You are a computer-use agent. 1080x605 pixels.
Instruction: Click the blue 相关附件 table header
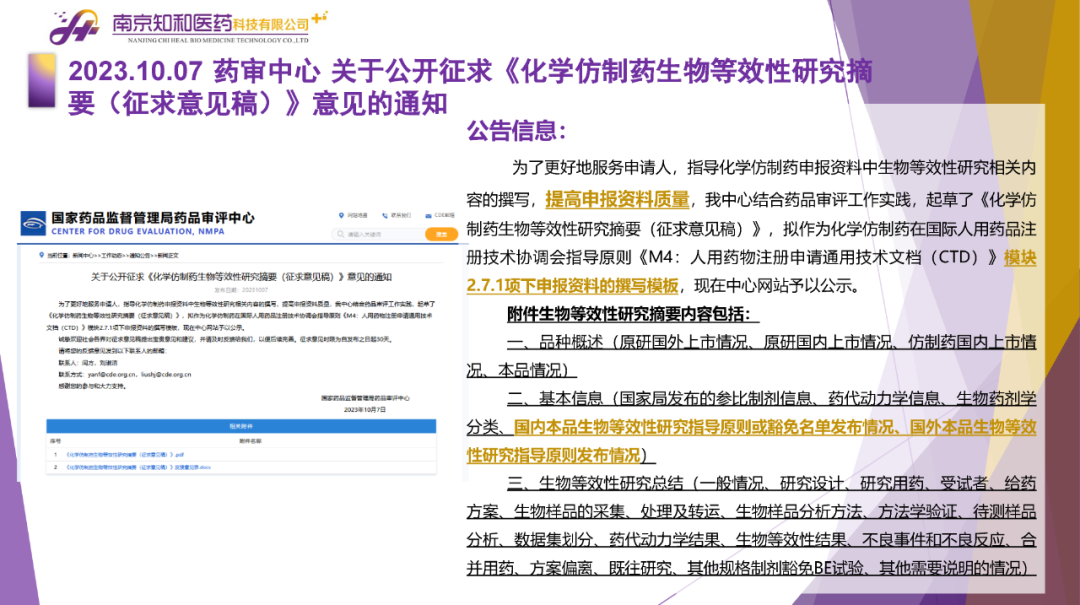[x=241, y=426]
